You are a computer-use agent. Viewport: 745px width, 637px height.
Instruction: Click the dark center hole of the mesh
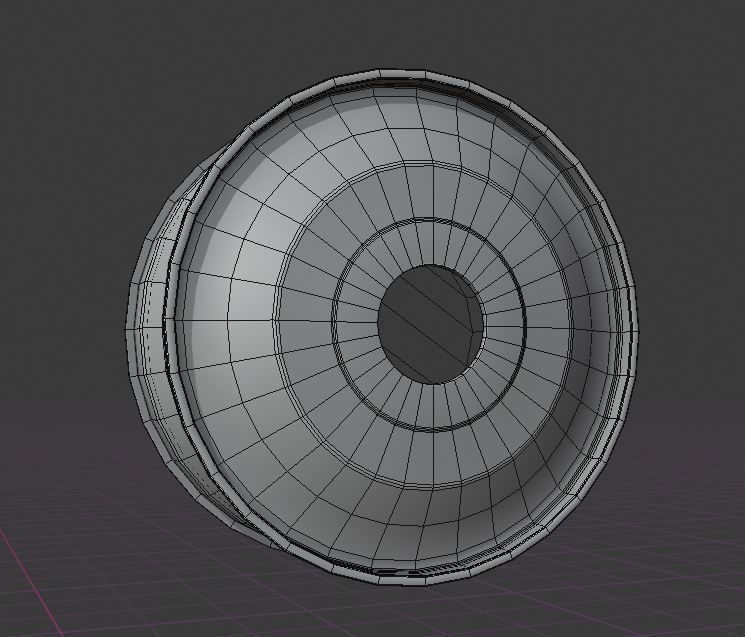tap(431, 324)
